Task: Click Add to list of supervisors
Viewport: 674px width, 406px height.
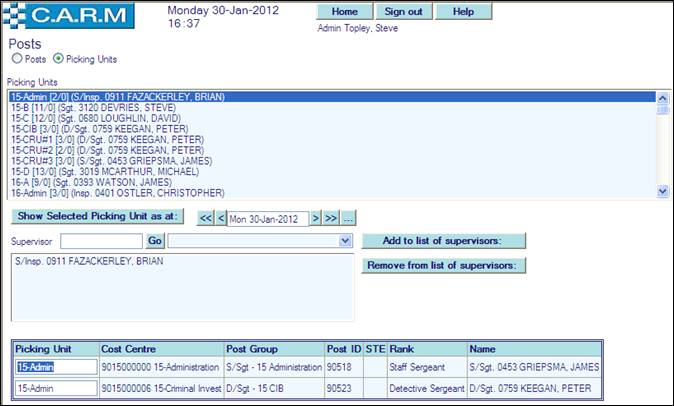Action: pyautogui.click(x=443, y=241)
